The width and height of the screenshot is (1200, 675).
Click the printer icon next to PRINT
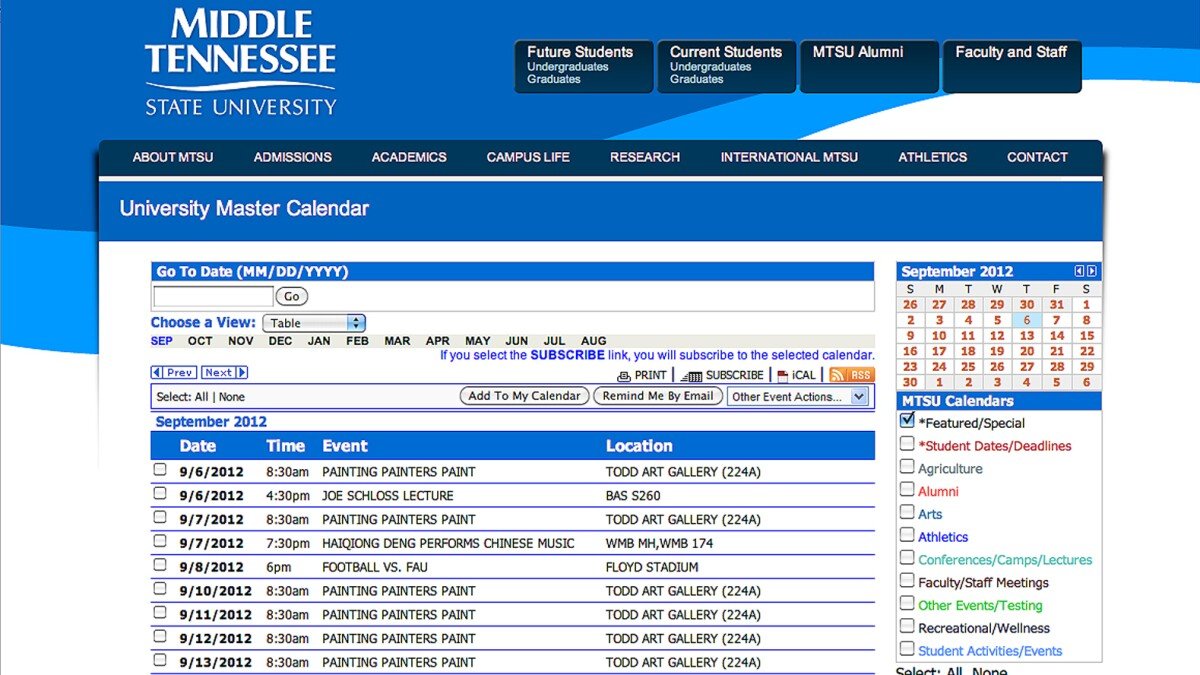(624, 376)
